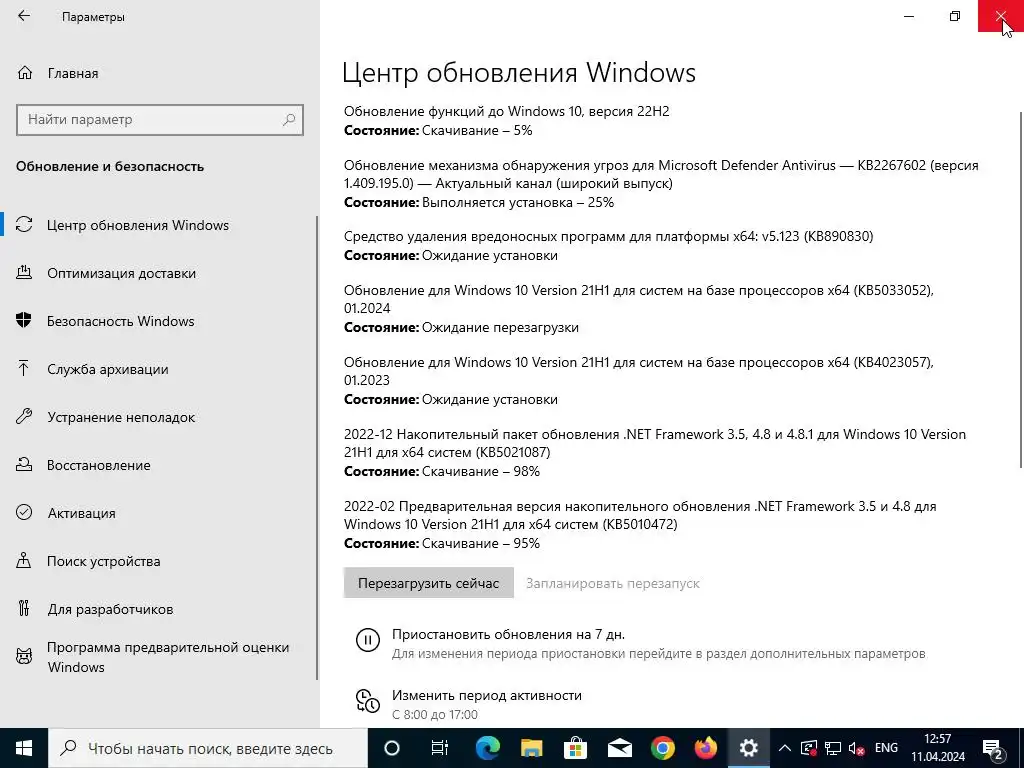1024x768 pixels.
Task: Launch Microsoft Edge from taskbar
Action: tap(487, 748)
